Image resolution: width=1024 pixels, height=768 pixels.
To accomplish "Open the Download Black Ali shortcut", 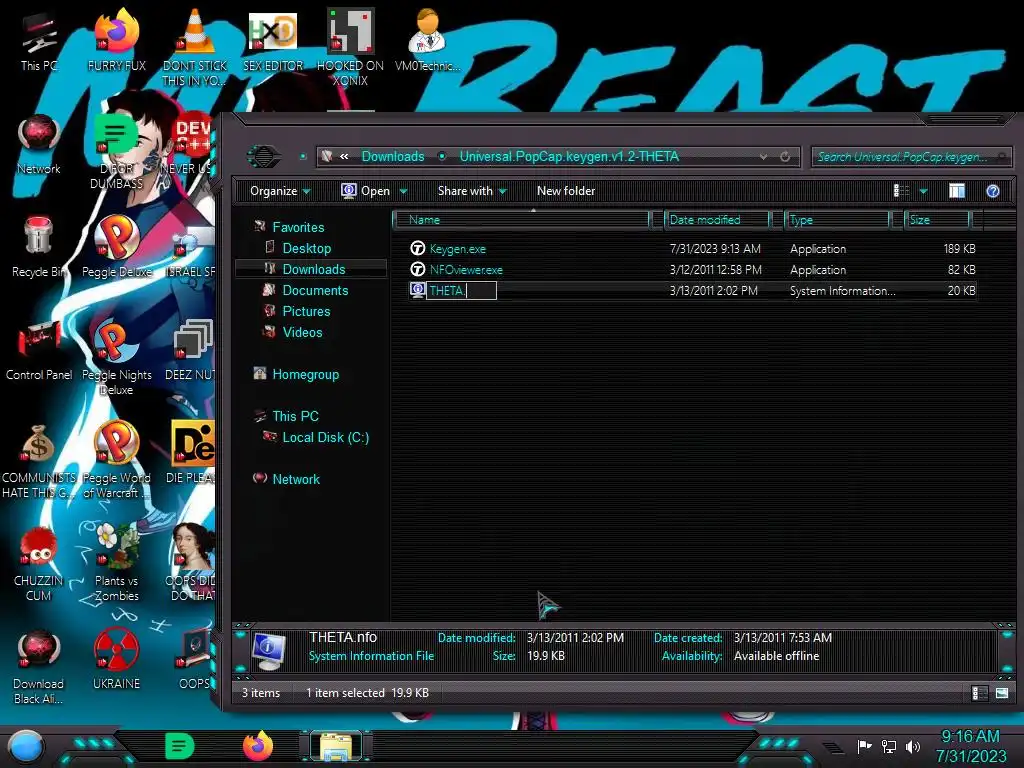I will click(39, 667).
